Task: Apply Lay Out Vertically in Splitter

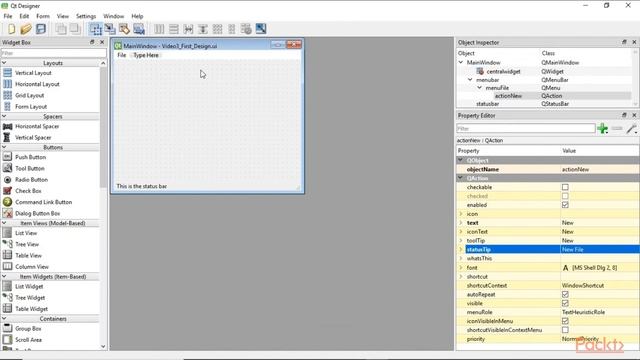Action: [202, 29]
